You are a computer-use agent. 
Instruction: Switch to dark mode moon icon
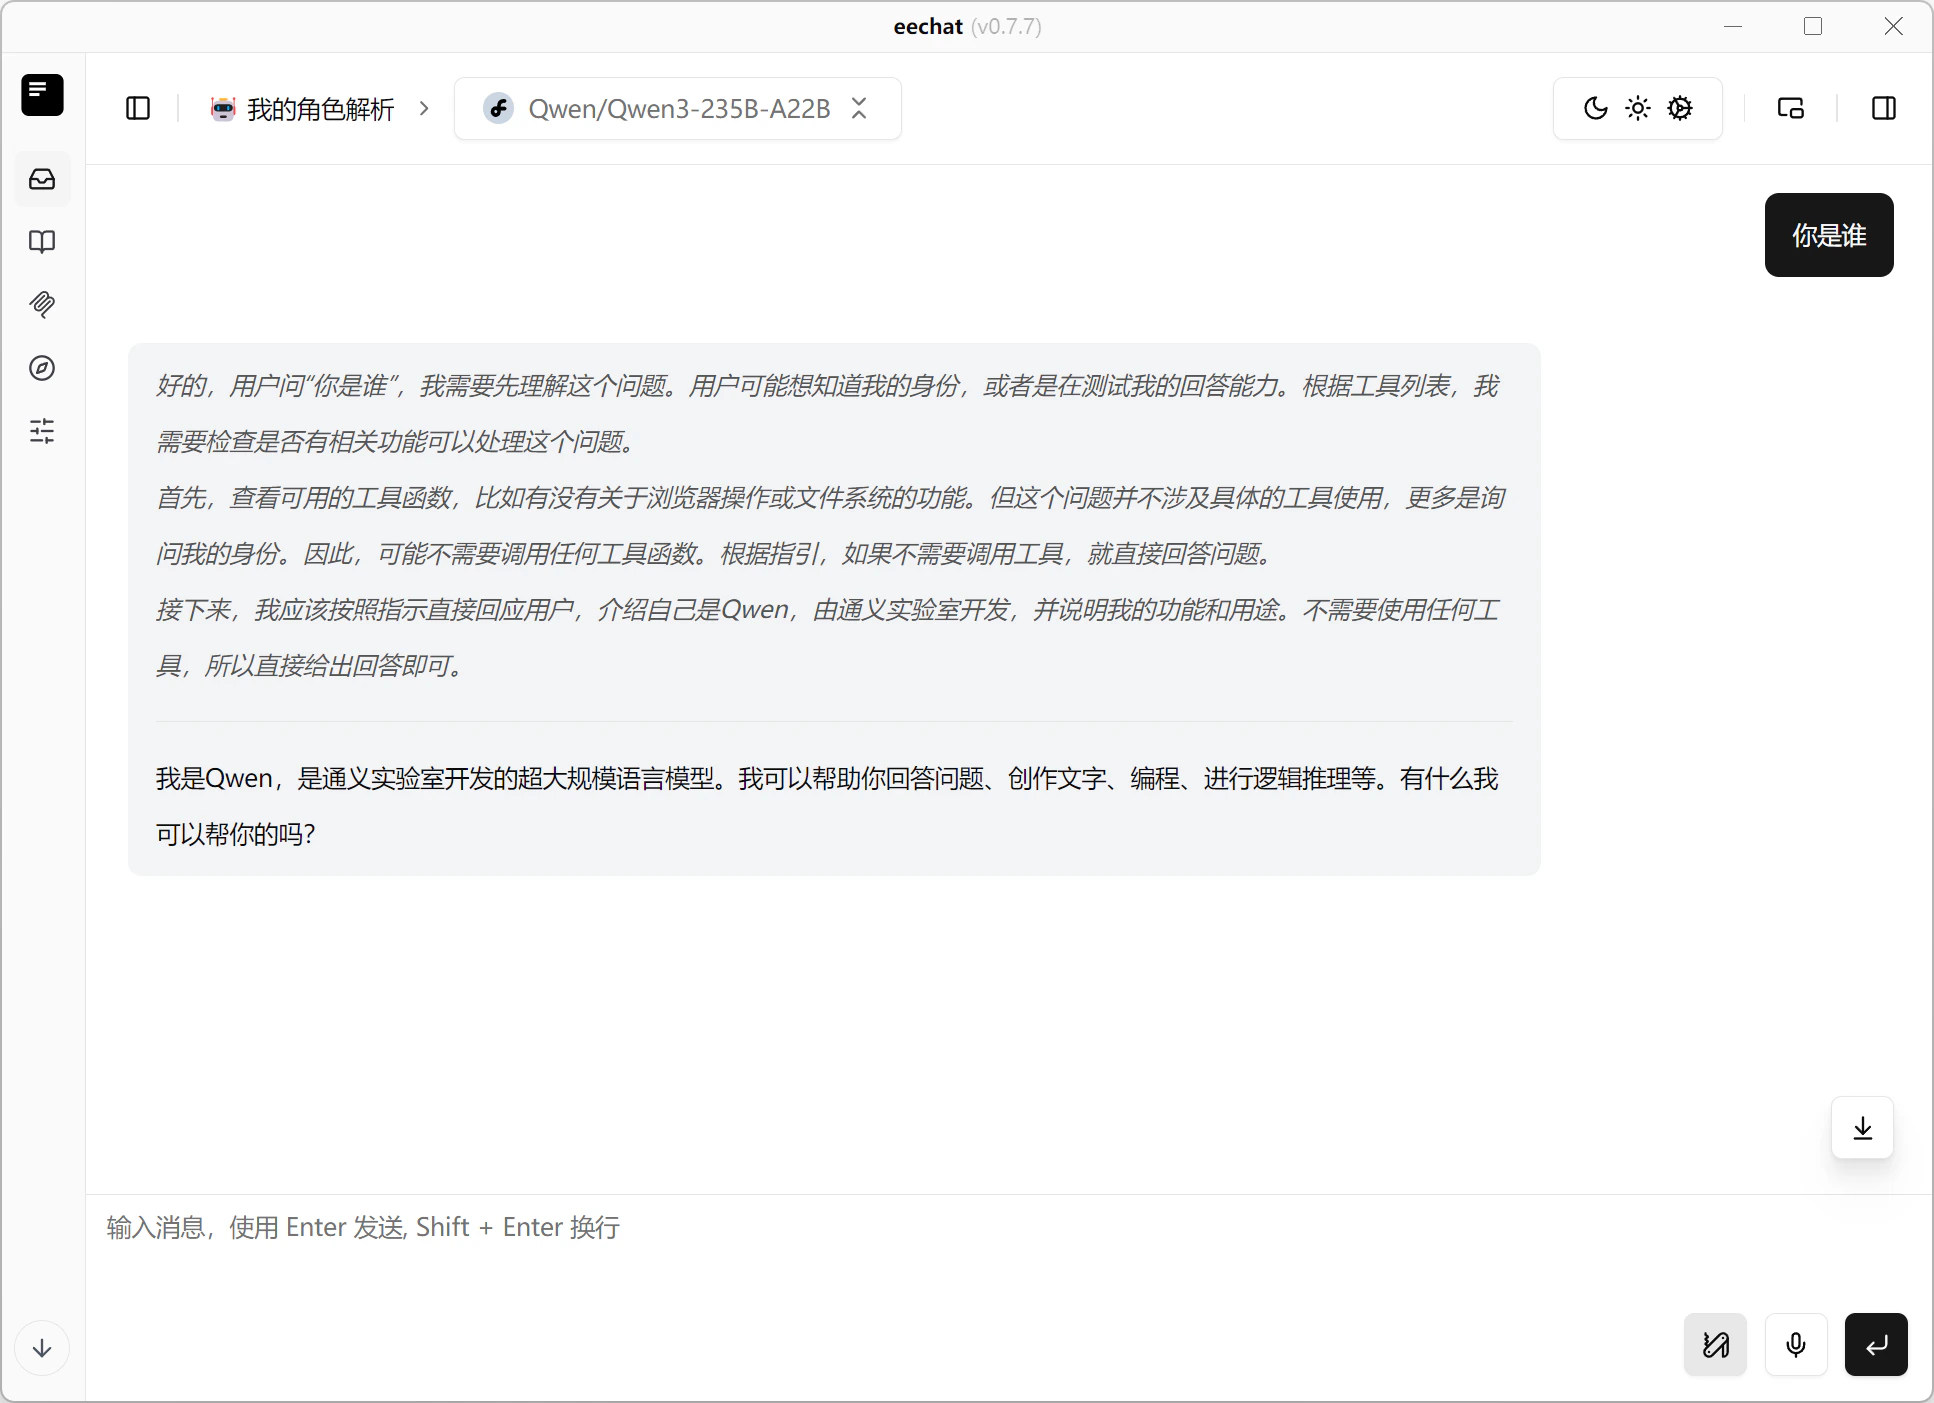pyautogui.click(x=1595, y=108)
